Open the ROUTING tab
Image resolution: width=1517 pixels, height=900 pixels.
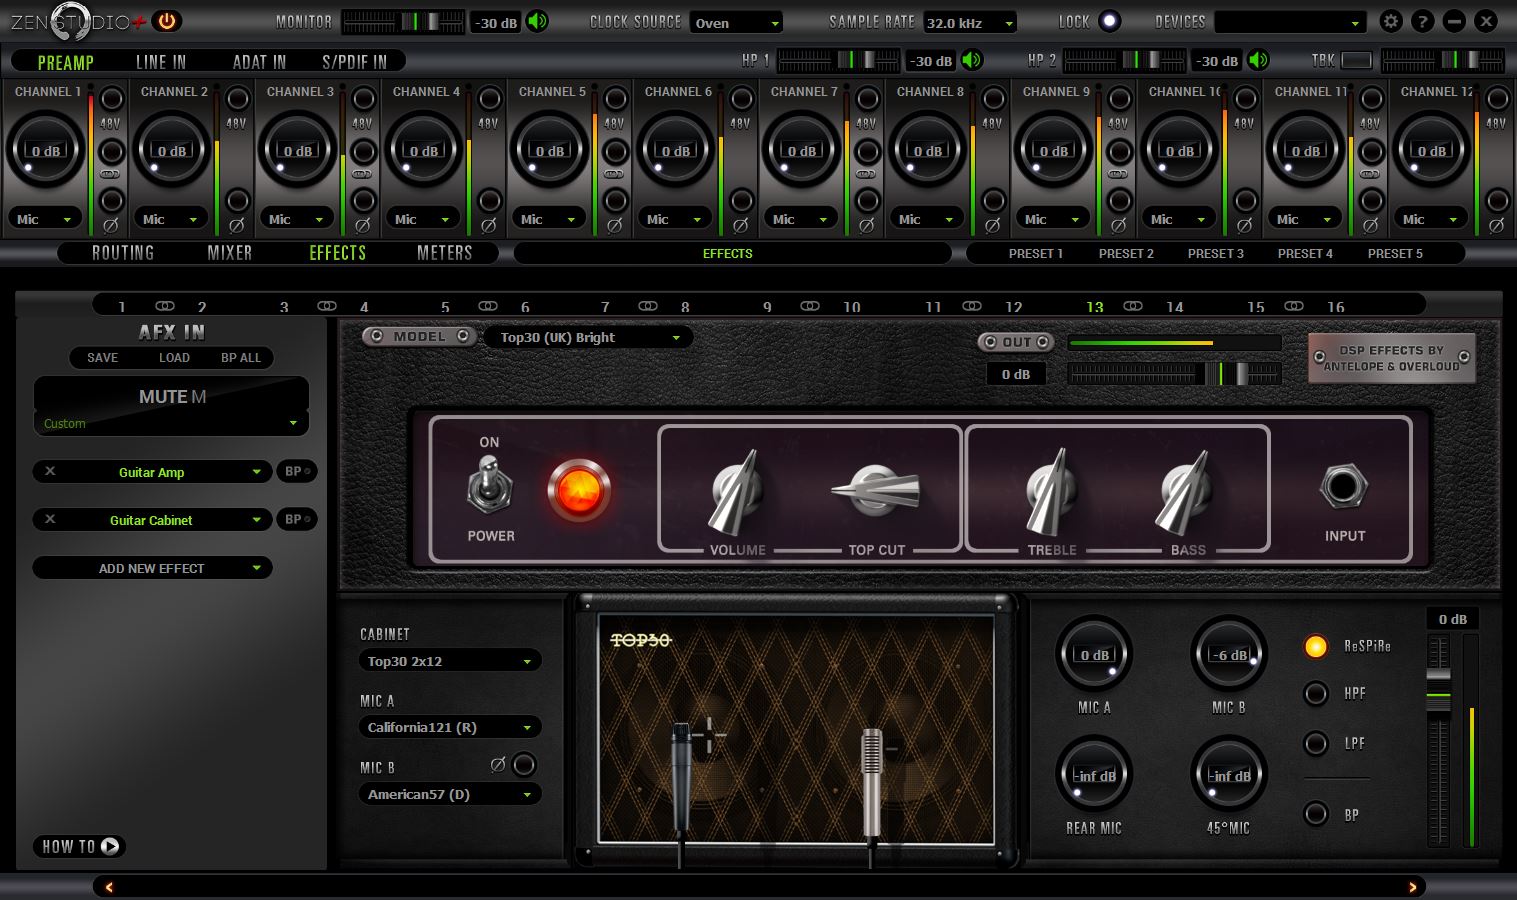point(123,253)
